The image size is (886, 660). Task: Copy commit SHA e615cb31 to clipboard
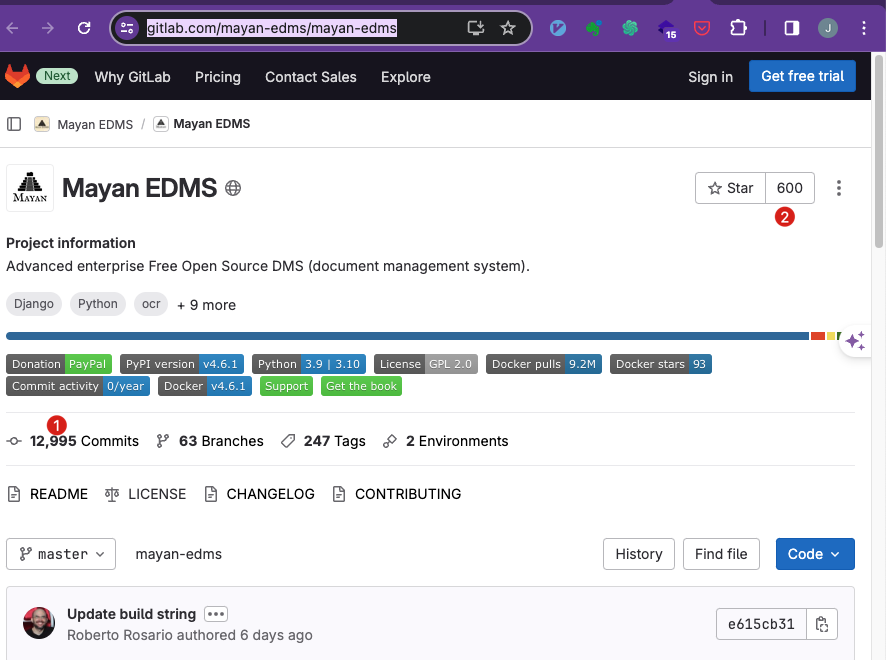[x=822, y=624]
